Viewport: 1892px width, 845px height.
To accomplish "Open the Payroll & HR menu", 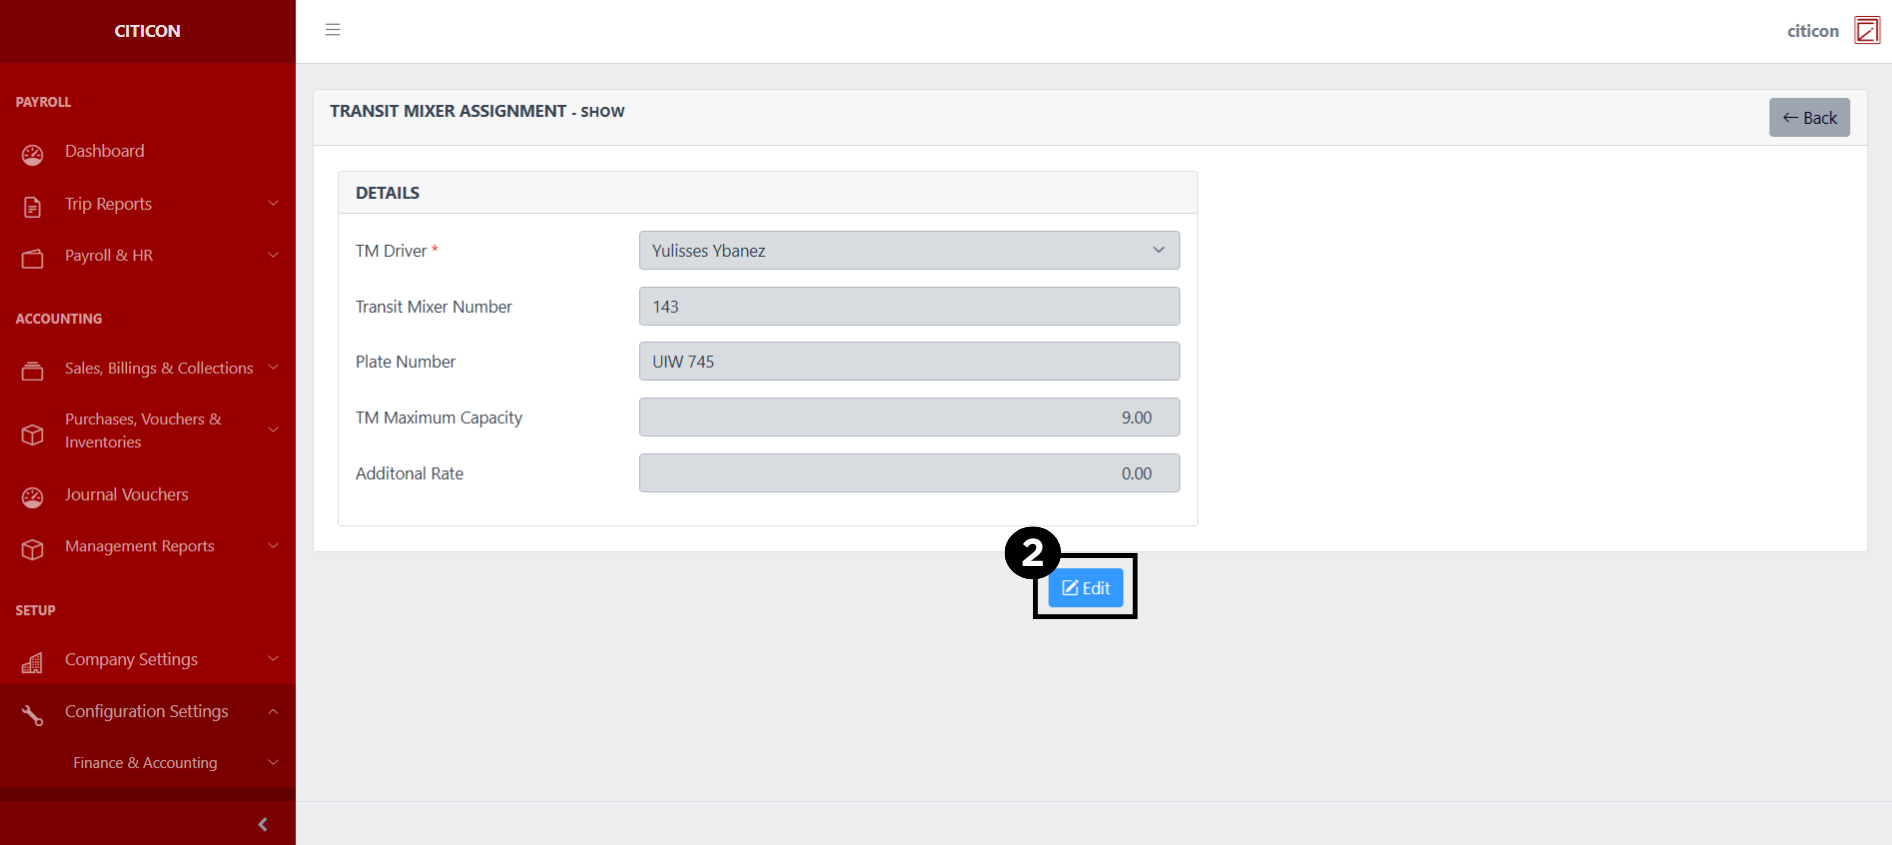I will pos(148,256).
